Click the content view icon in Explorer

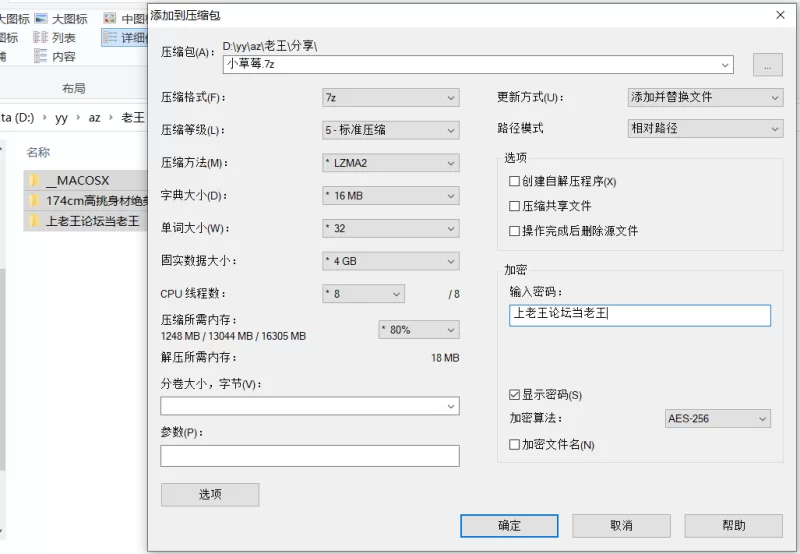click(41, 56)
